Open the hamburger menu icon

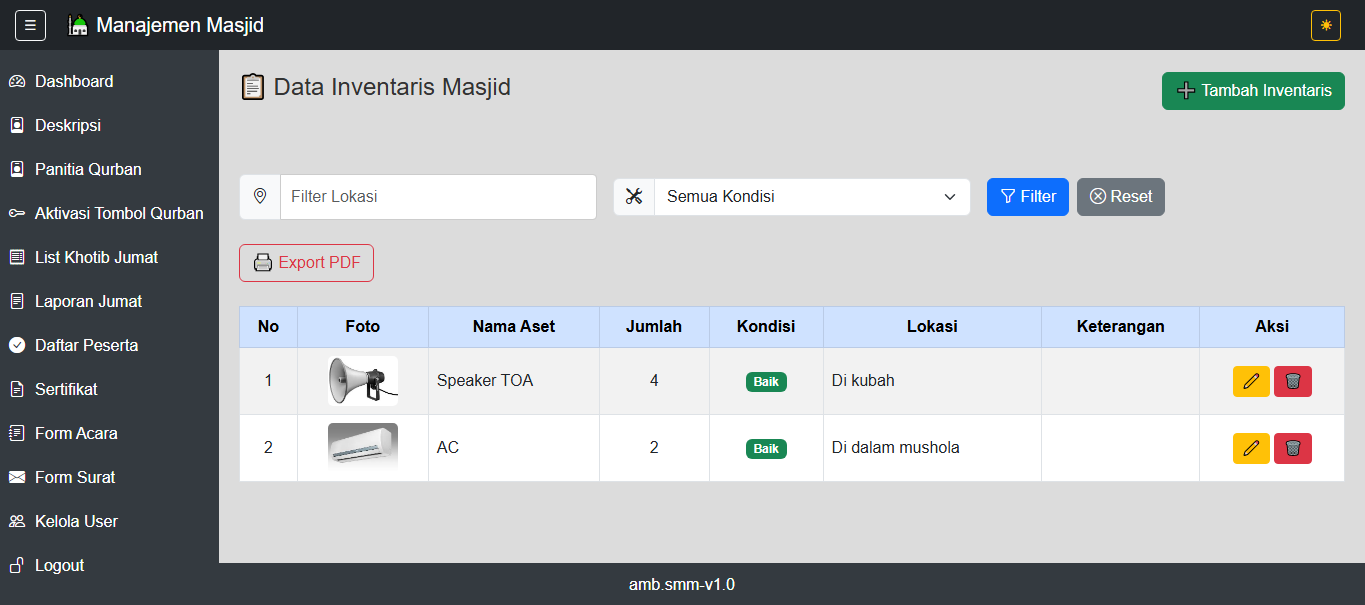[30, 24]
